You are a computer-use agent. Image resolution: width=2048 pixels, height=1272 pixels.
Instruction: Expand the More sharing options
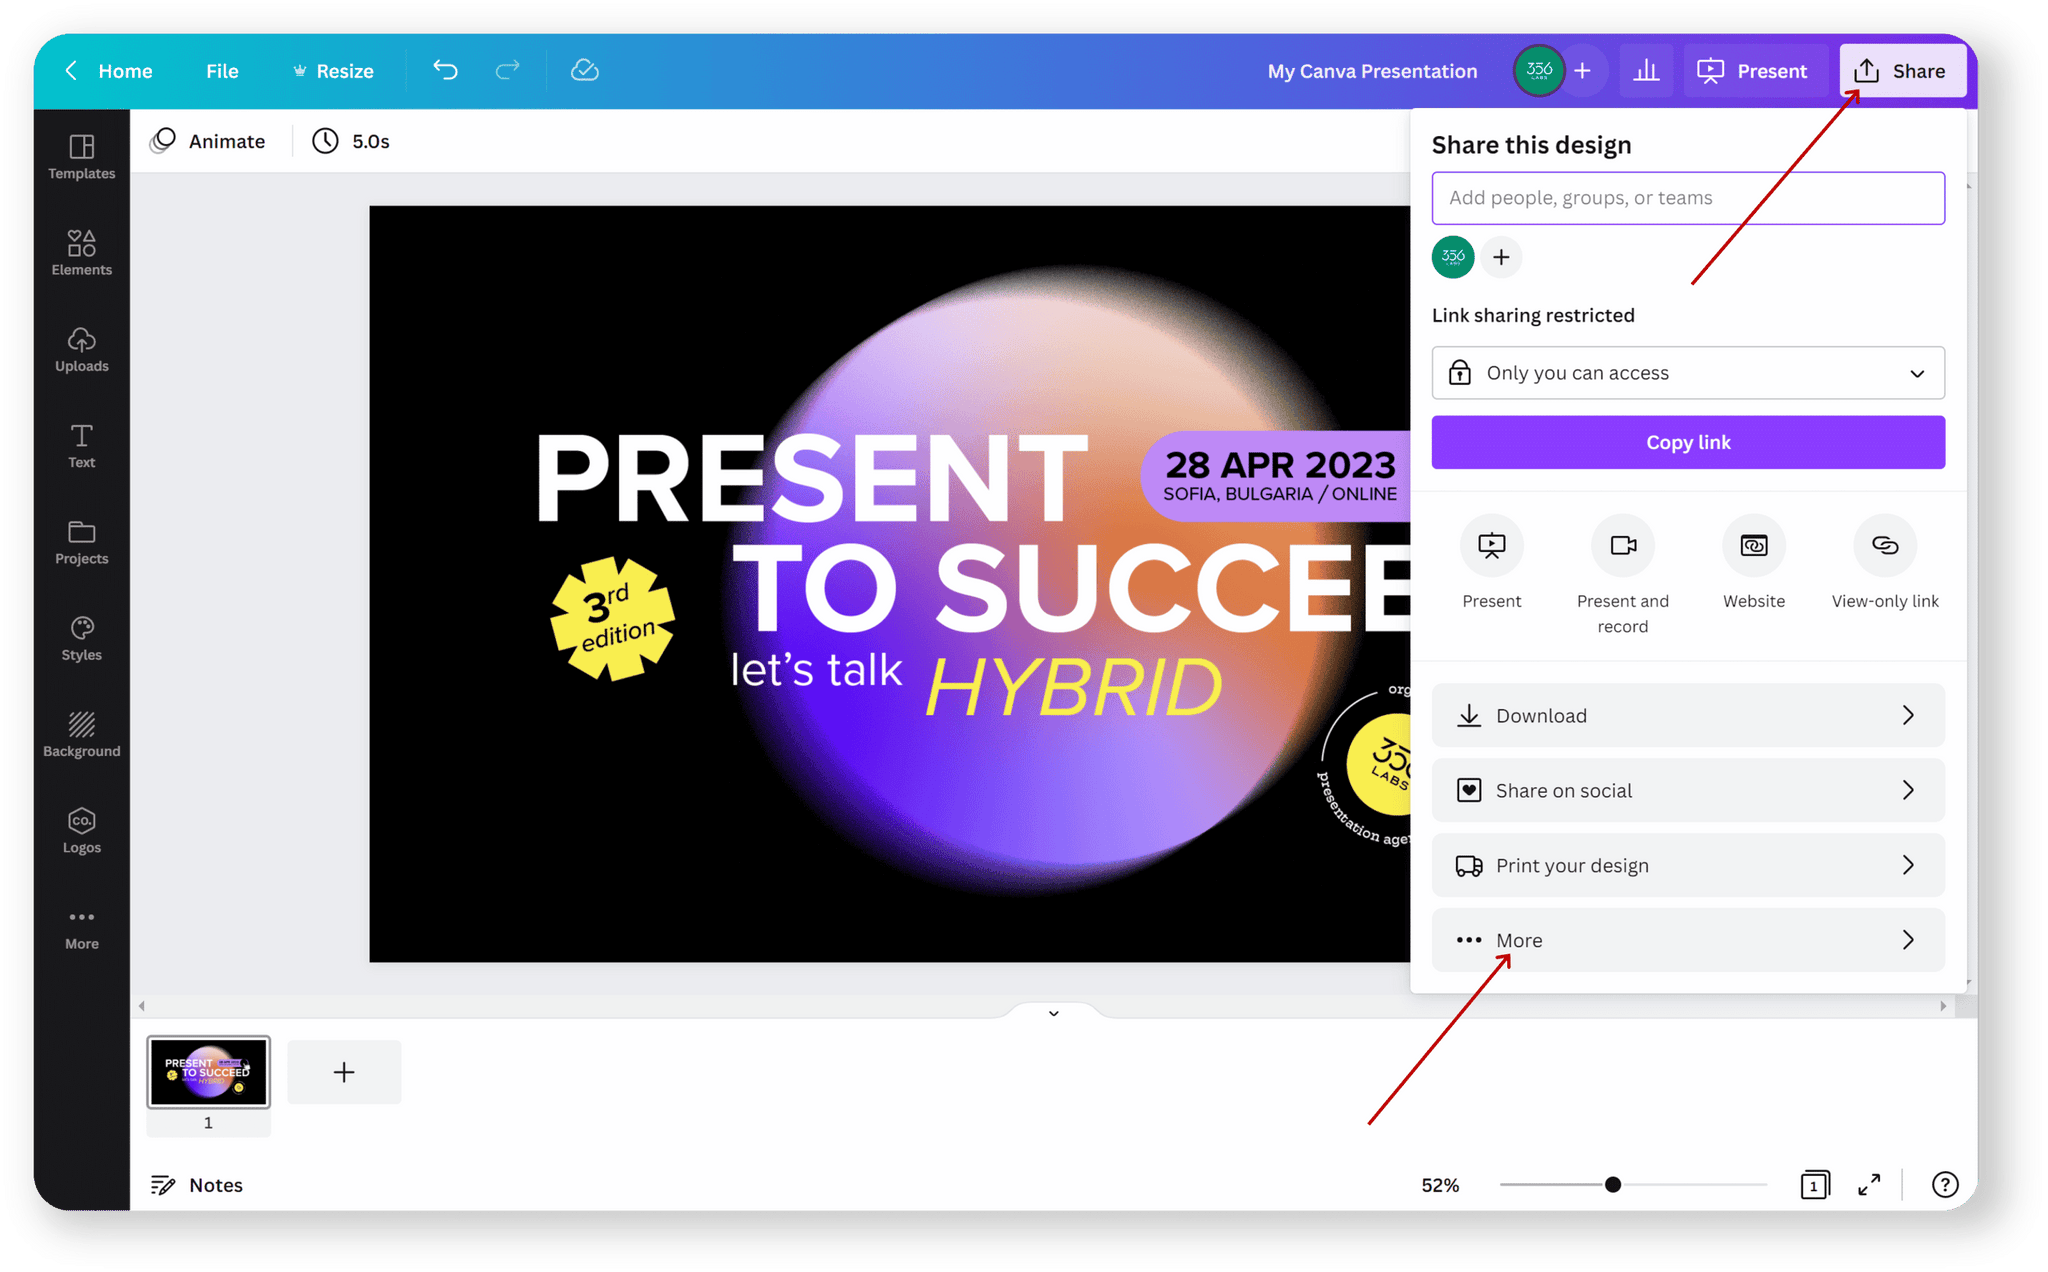tap(1688, 939)
